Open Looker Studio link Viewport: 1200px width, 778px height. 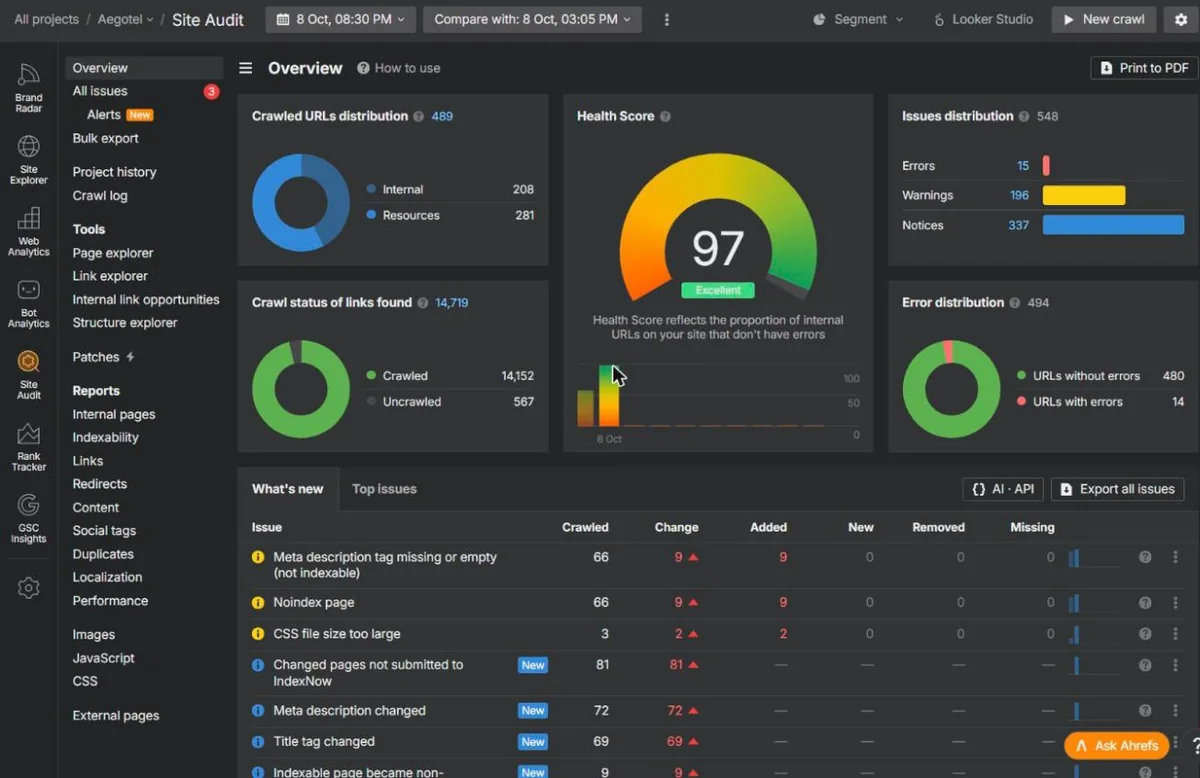983,19
